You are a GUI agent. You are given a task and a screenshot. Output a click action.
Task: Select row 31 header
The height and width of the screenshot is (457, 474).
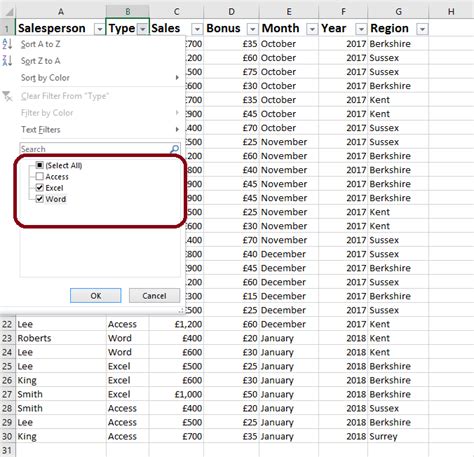pos(7,450)
